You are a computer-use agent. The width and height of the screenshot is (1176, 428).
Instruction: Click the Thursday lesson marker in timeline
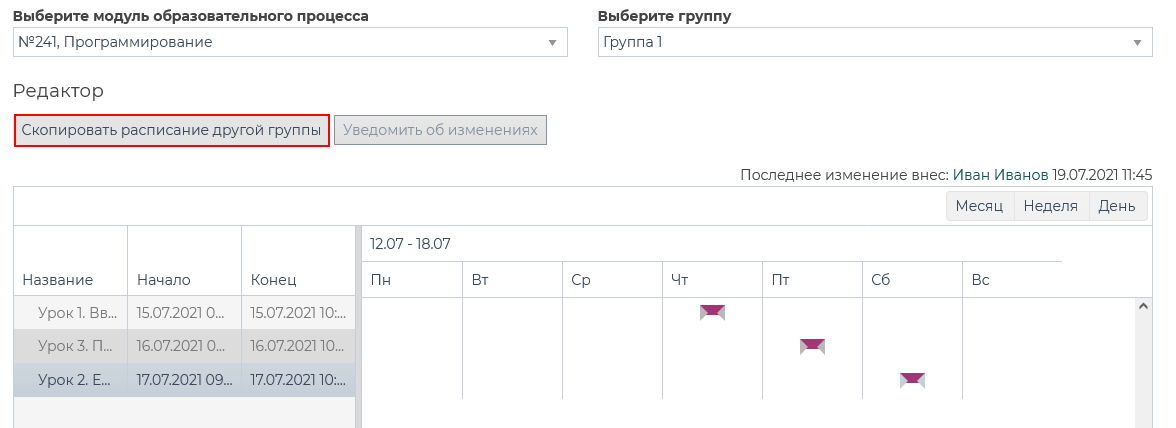[x=712, y=312]
